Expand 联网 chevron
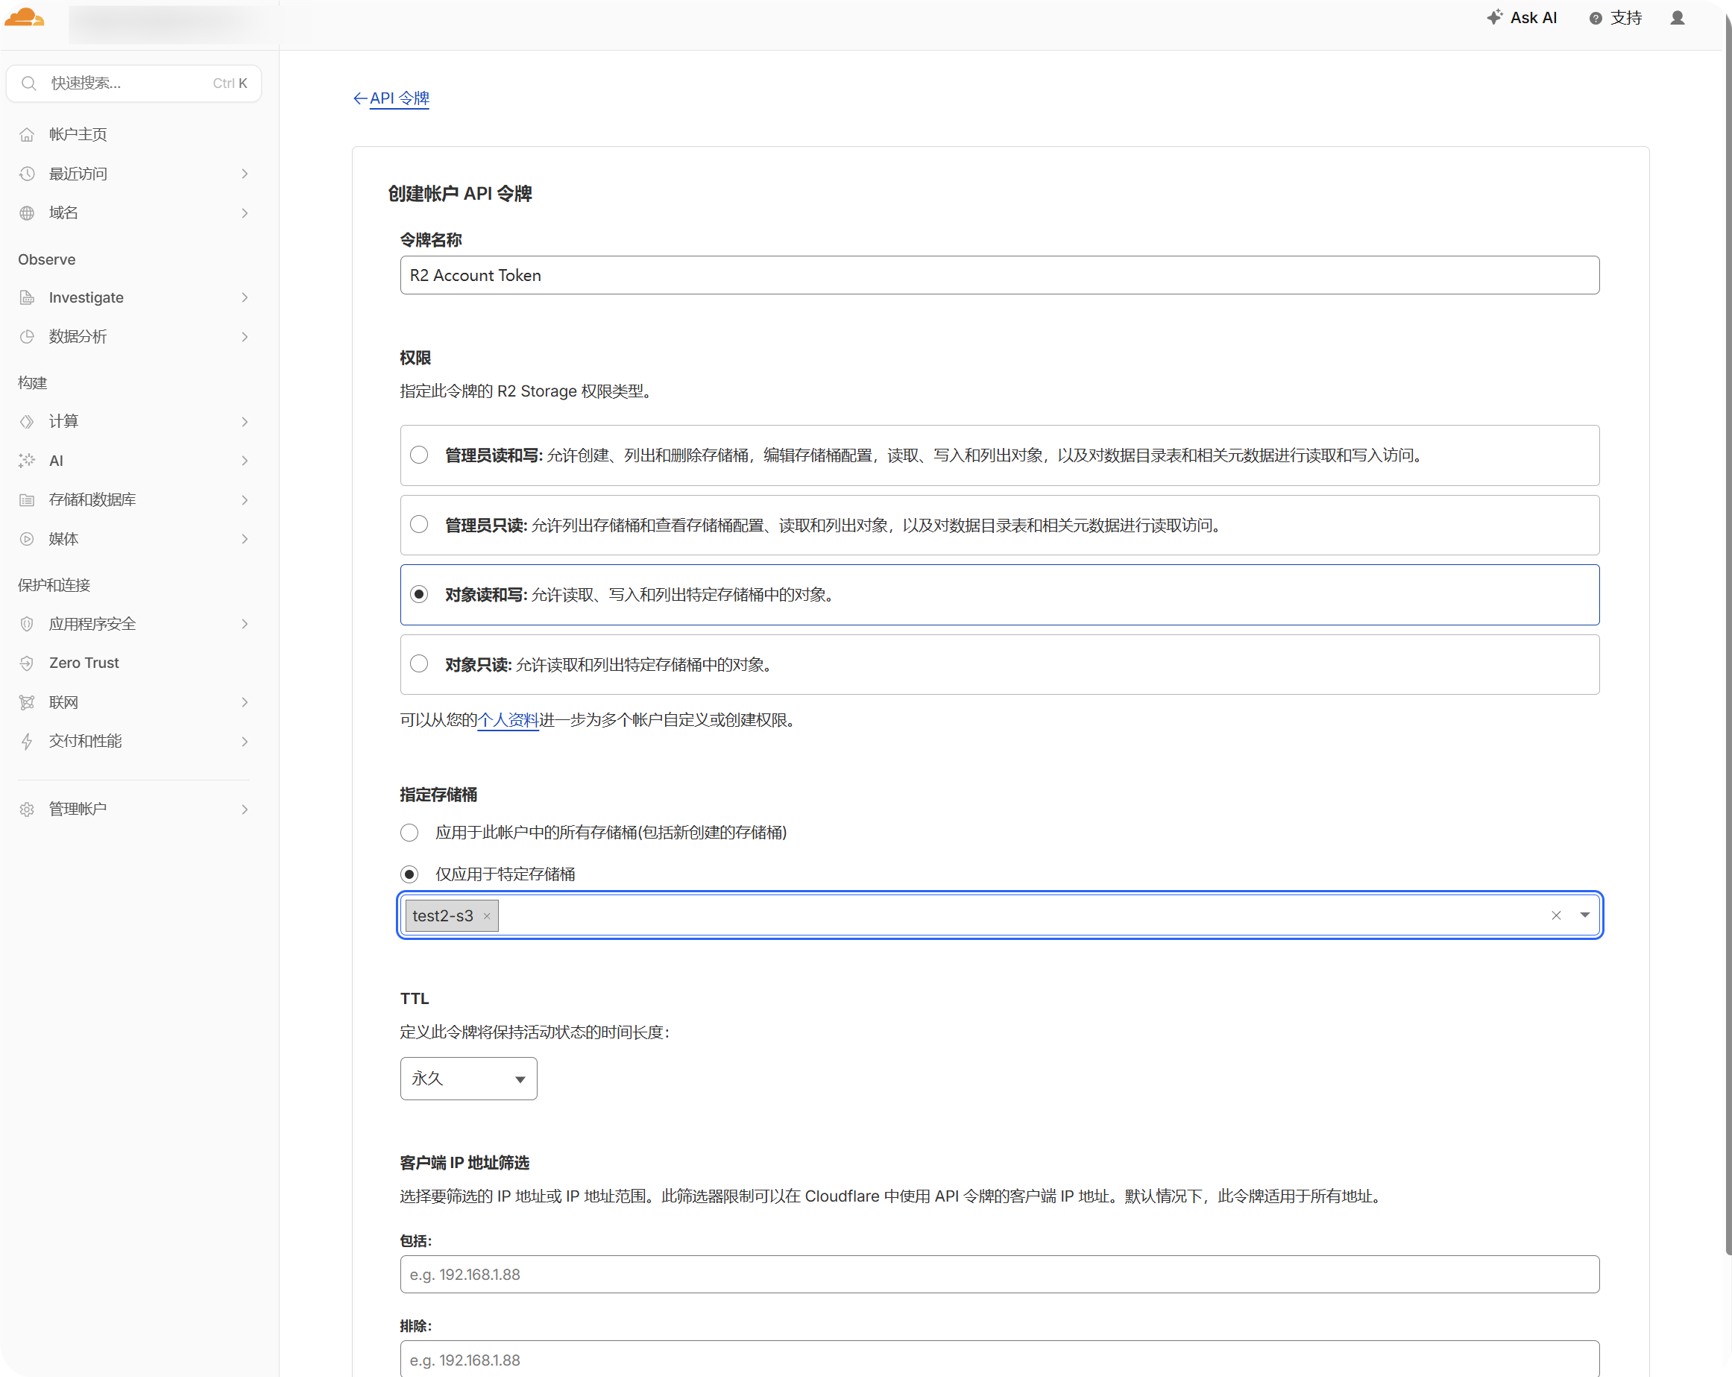The image size is (1732, 1377). (245, 702)
